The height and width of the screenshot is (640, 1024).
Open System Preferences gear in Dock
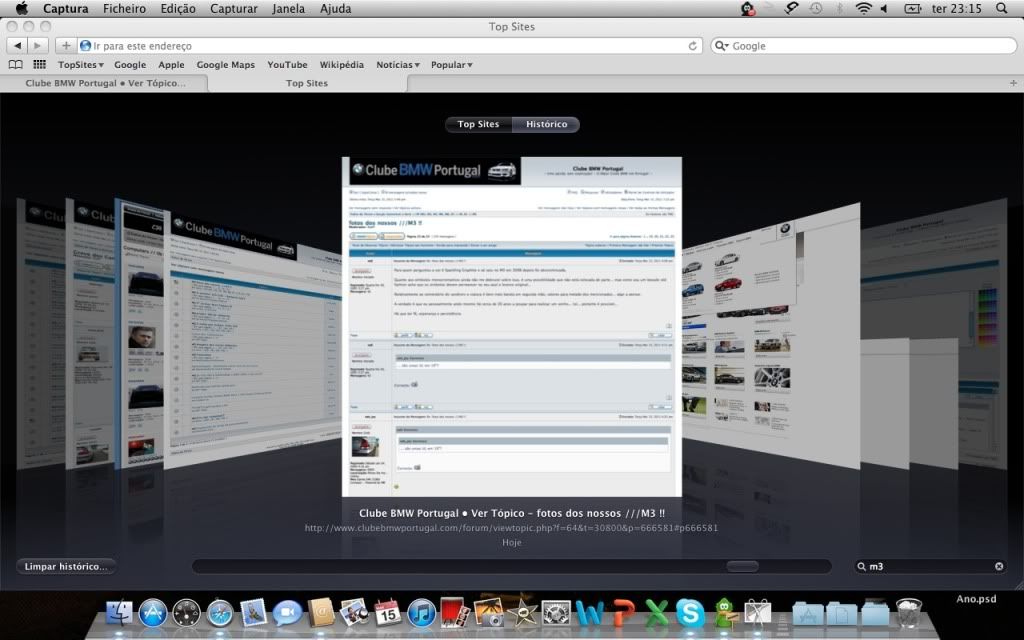(x=556, y=613)
